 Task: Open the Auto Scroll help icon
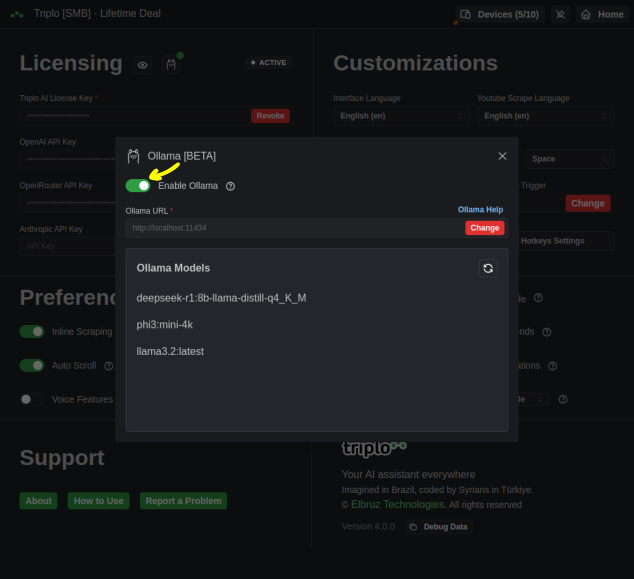(x=108, y=366)
